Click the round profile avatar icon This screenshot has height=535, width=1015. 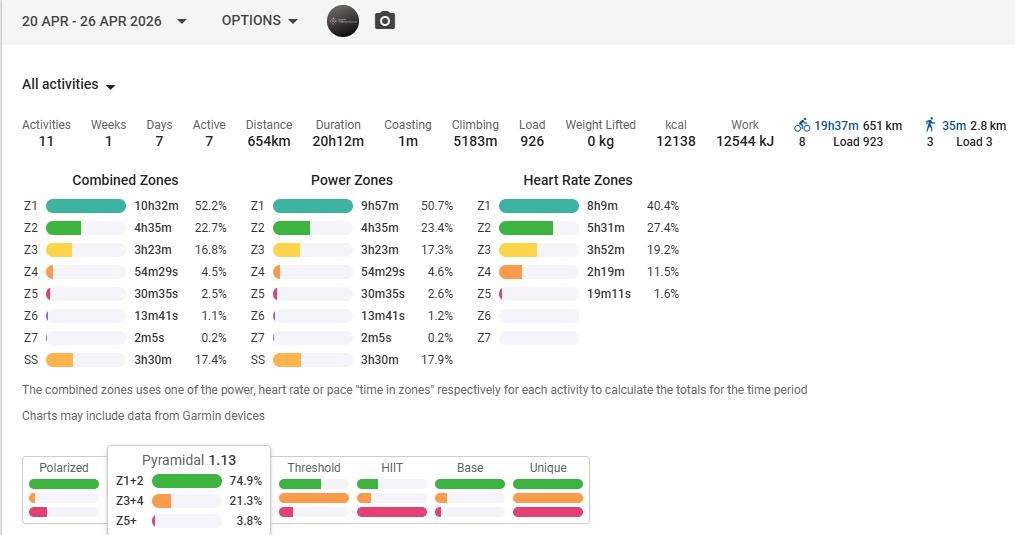pos(343,21)
